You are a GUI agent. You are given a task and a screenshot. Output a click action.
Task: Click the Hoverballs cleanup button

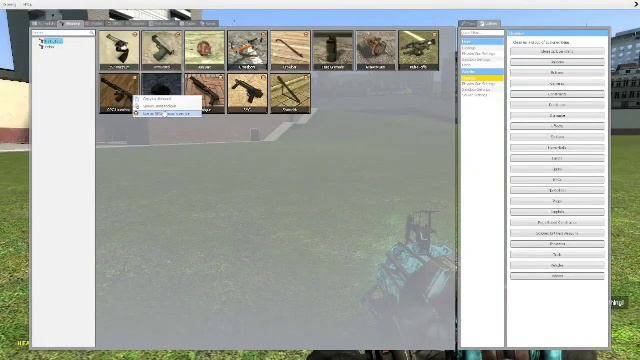557,148
